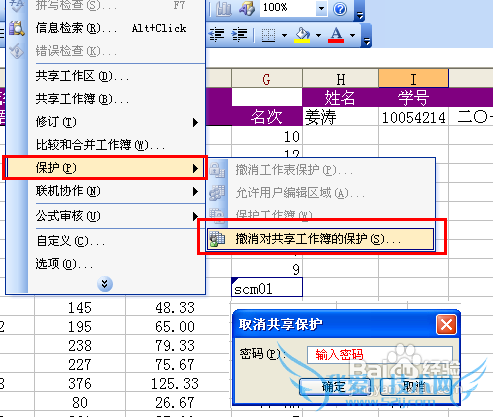Open the Borders dropdown arrow
This screenshot has width=493, height=417.
[284, 35]
